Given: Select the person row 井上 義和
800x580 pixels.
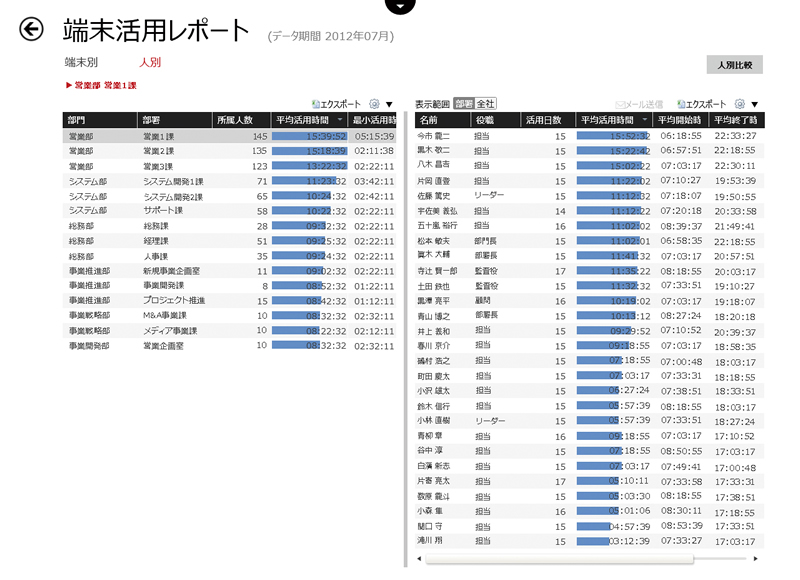Looking at the screenshot, I should click(590, 331).
